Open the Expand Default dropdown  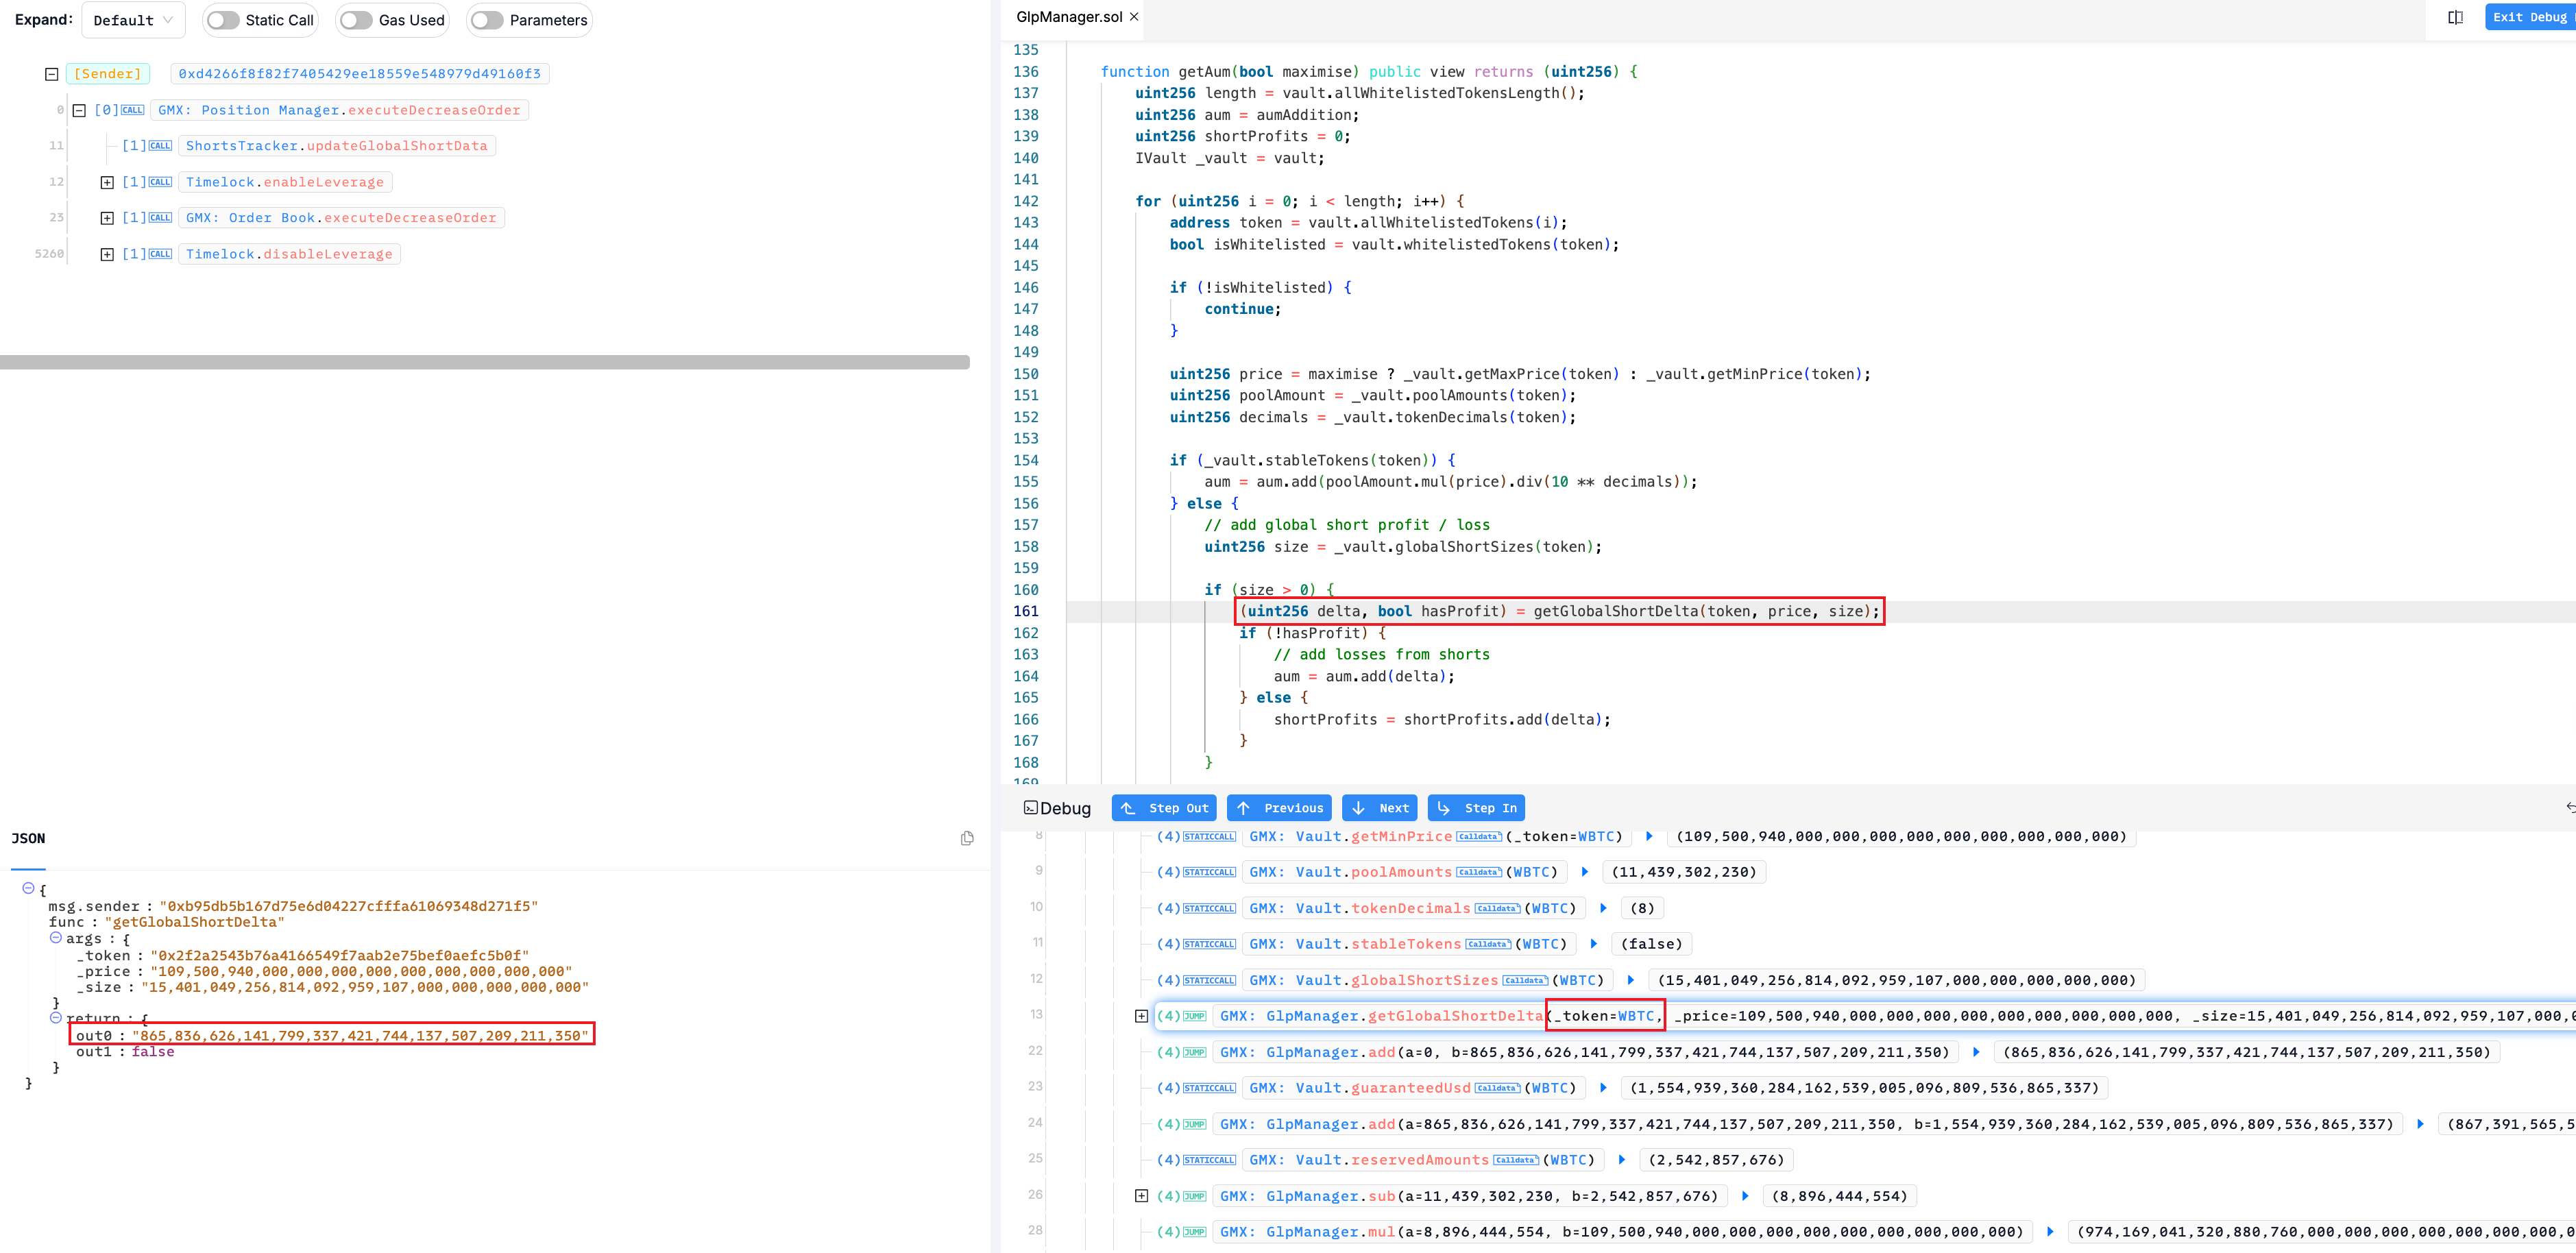(132, 20)
